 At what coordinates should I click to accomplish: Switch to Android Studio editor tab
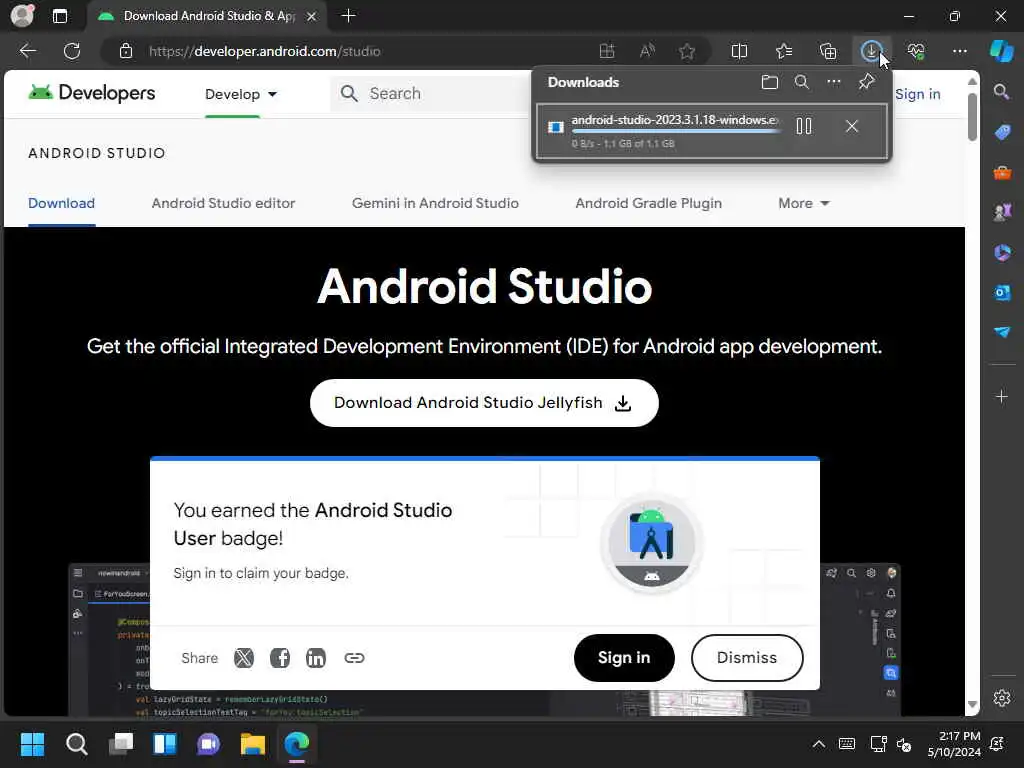coord(223,203)
